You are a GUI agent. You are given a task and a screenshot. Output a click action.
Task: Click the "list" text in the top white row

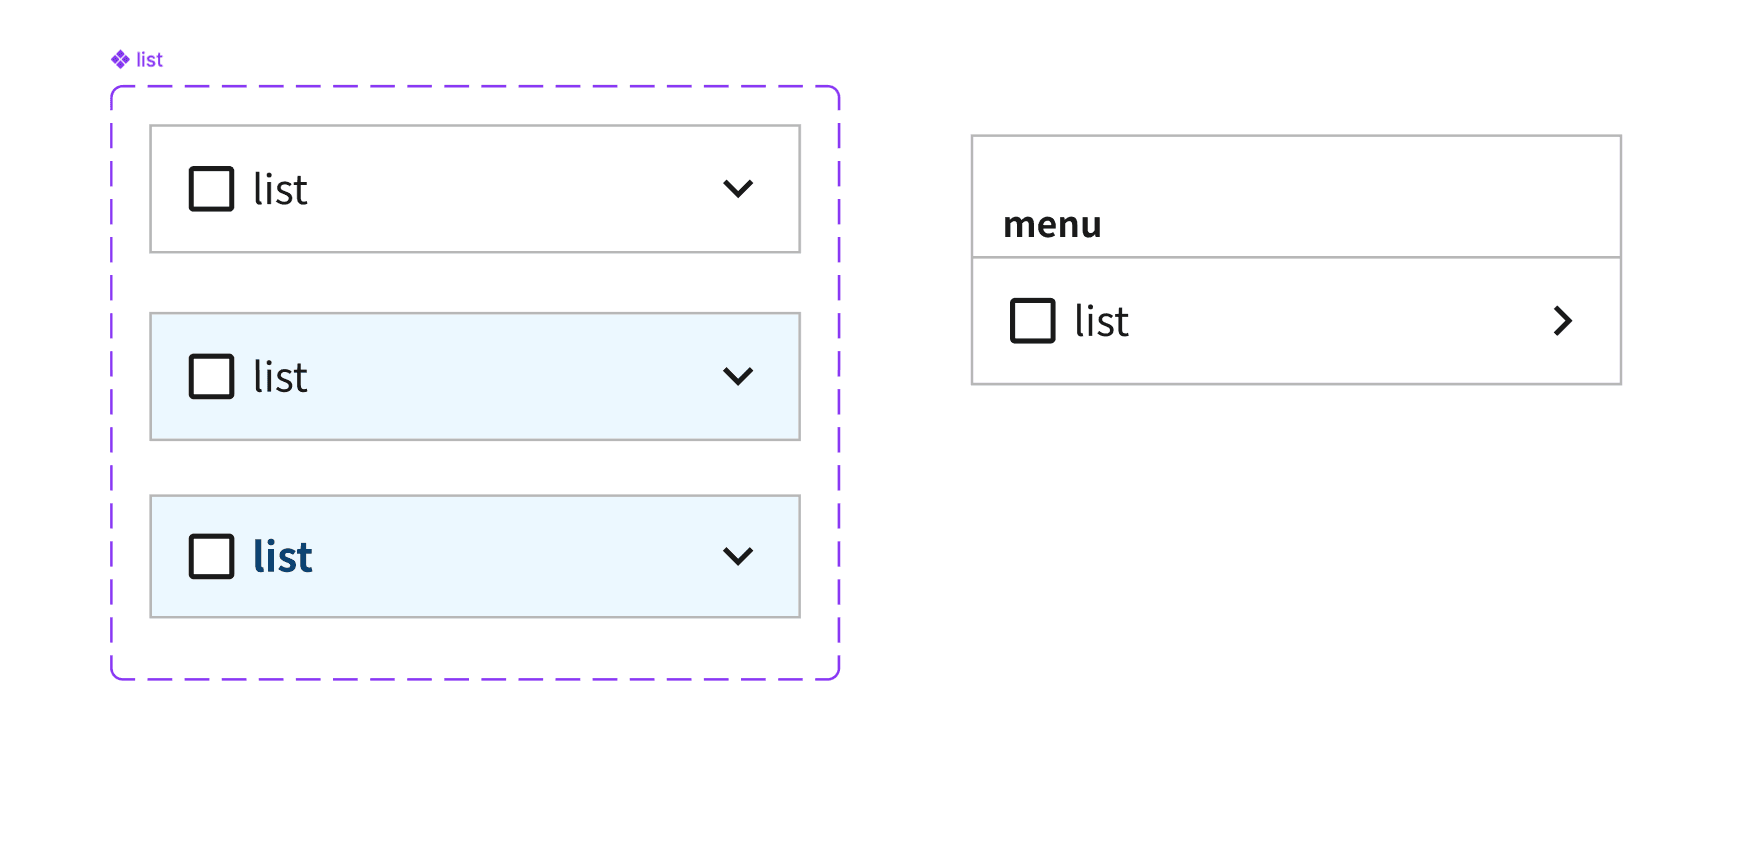280,190
